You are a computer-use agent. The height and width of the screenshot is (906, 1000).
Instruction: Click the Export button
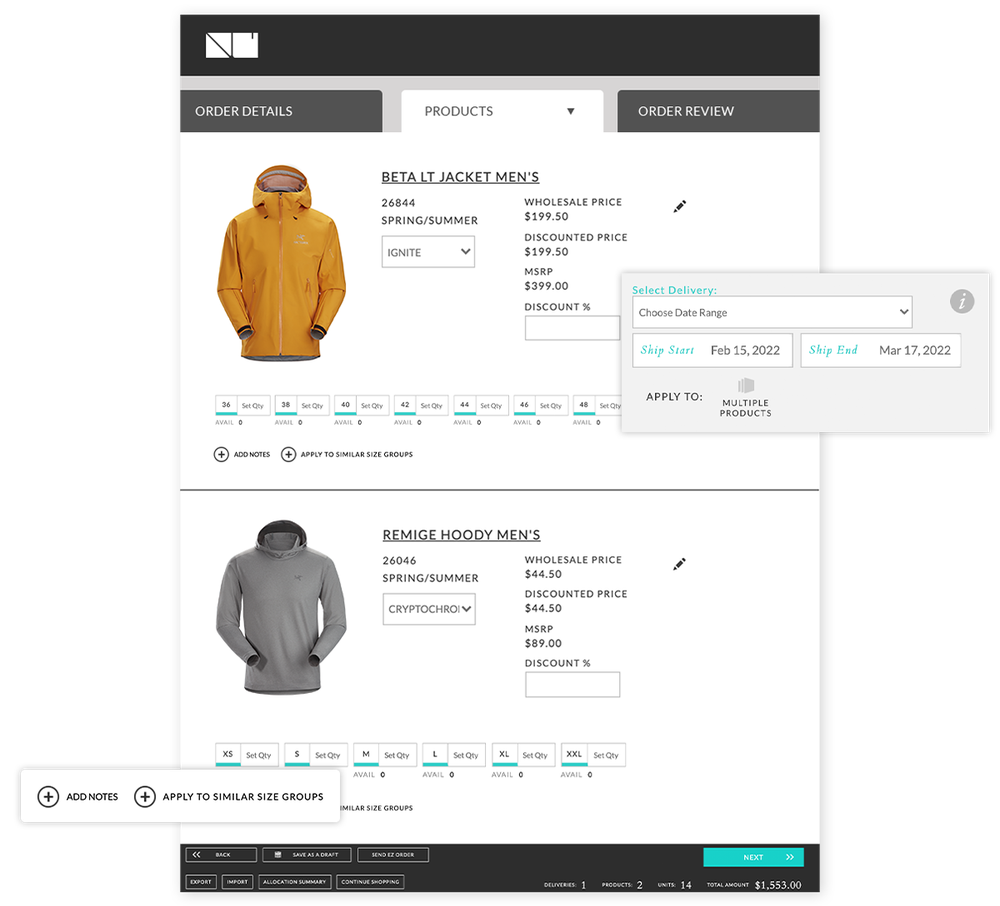(201, 882)
